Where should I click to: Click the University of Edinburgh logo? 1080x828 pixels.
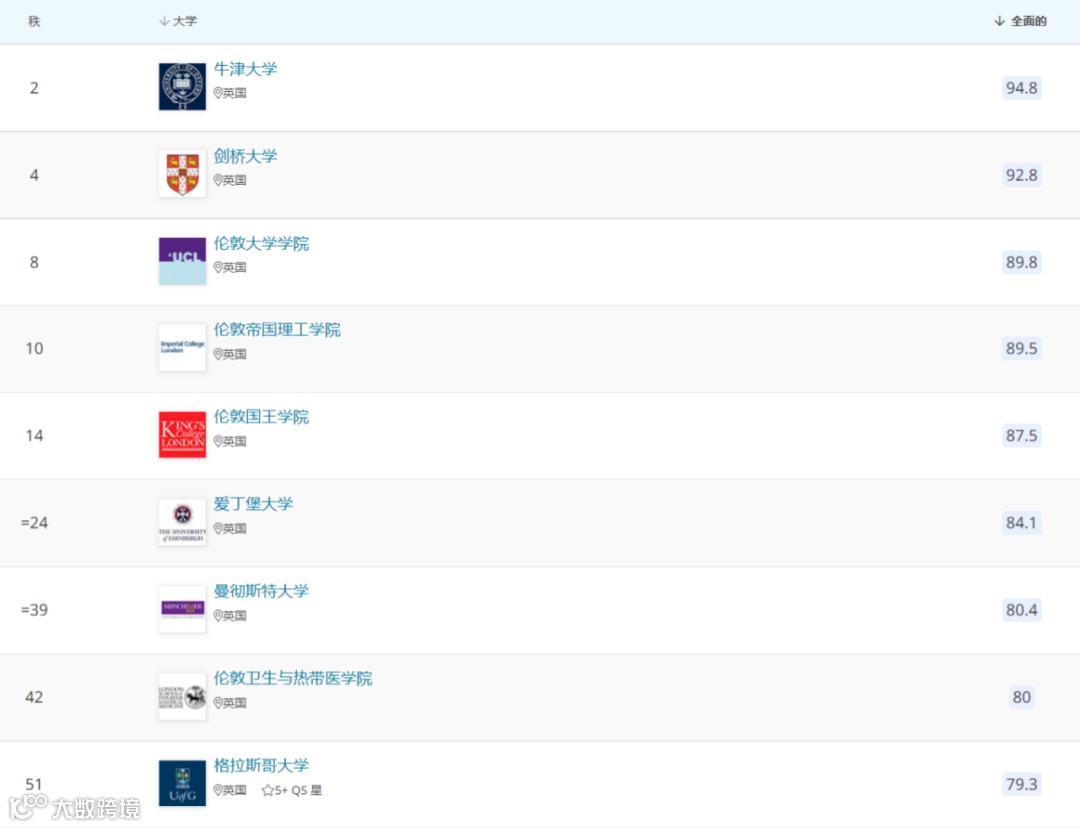click(183, 522)
